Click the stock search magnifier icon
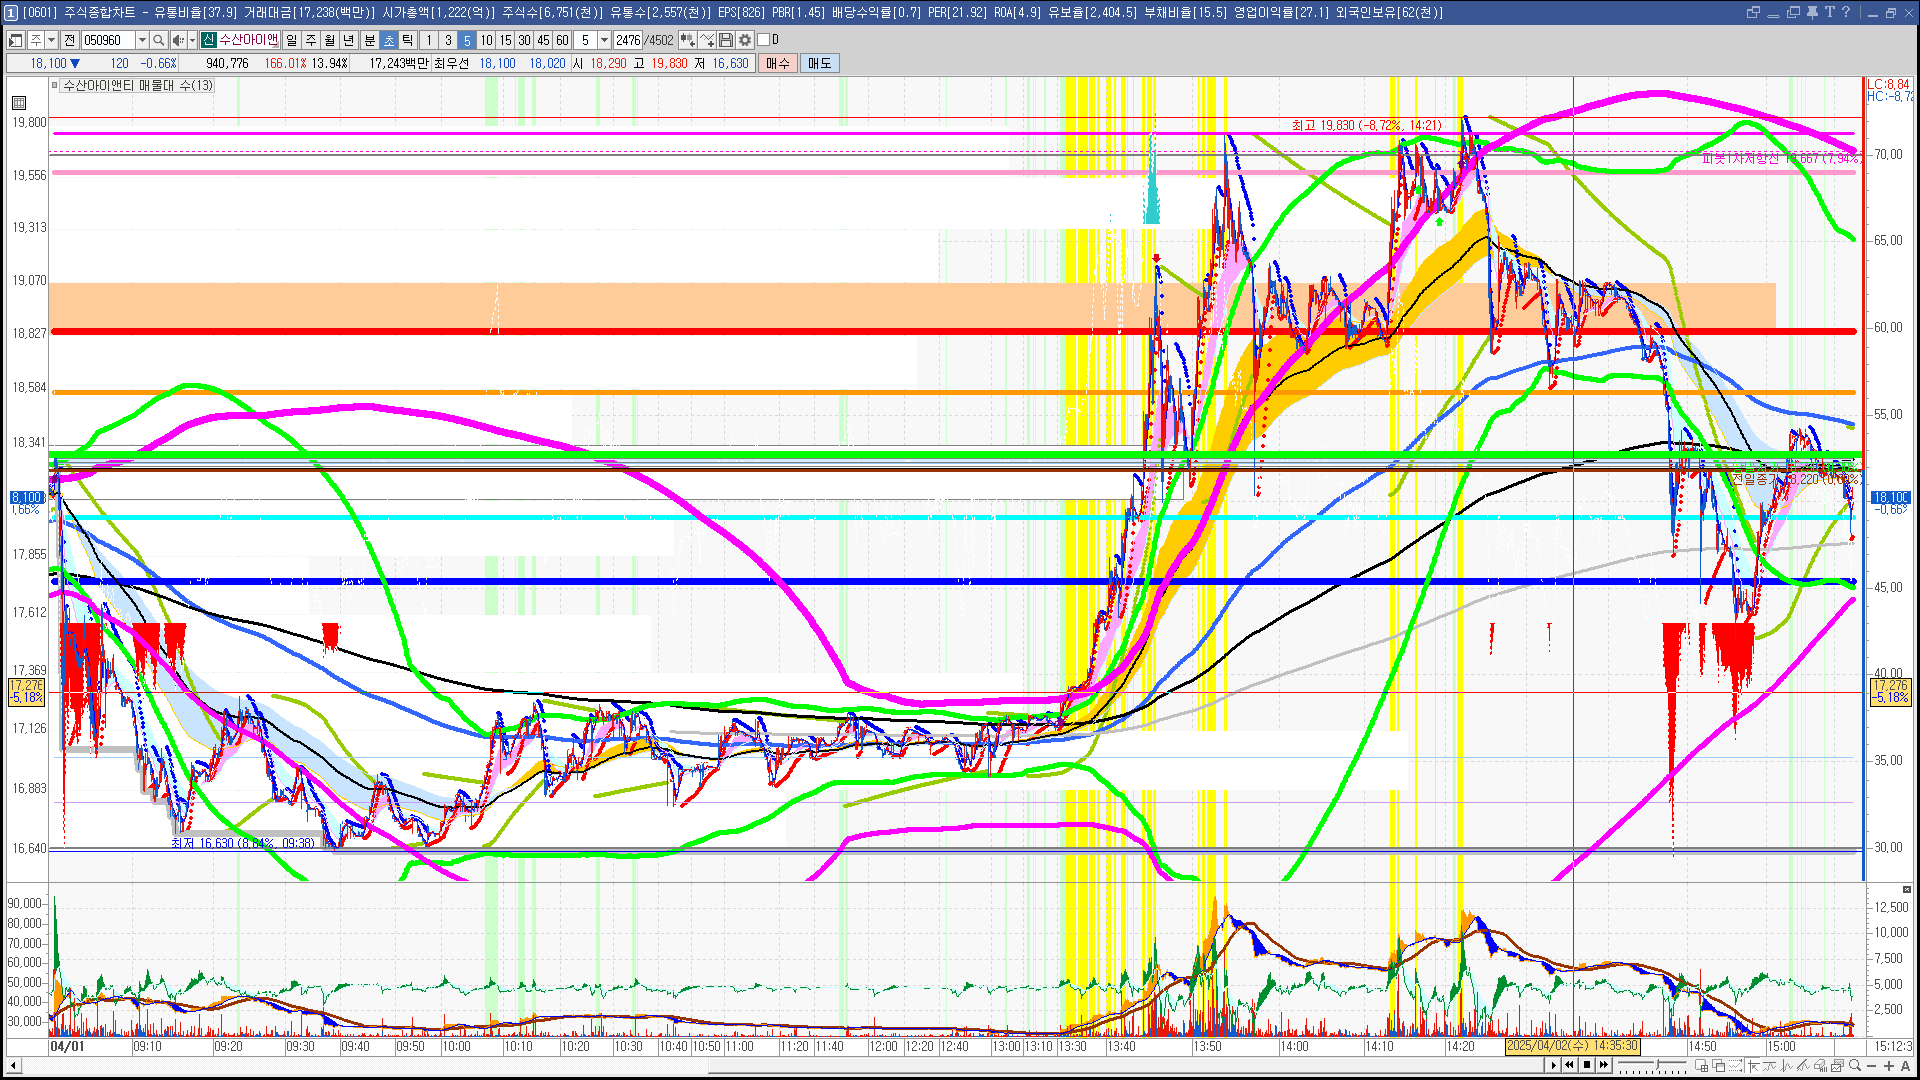 coord(158,40)
